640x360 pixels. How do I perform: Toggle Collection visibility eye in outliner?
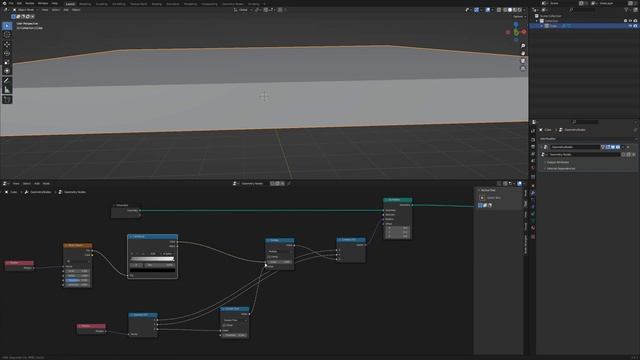tap(630, 21)
